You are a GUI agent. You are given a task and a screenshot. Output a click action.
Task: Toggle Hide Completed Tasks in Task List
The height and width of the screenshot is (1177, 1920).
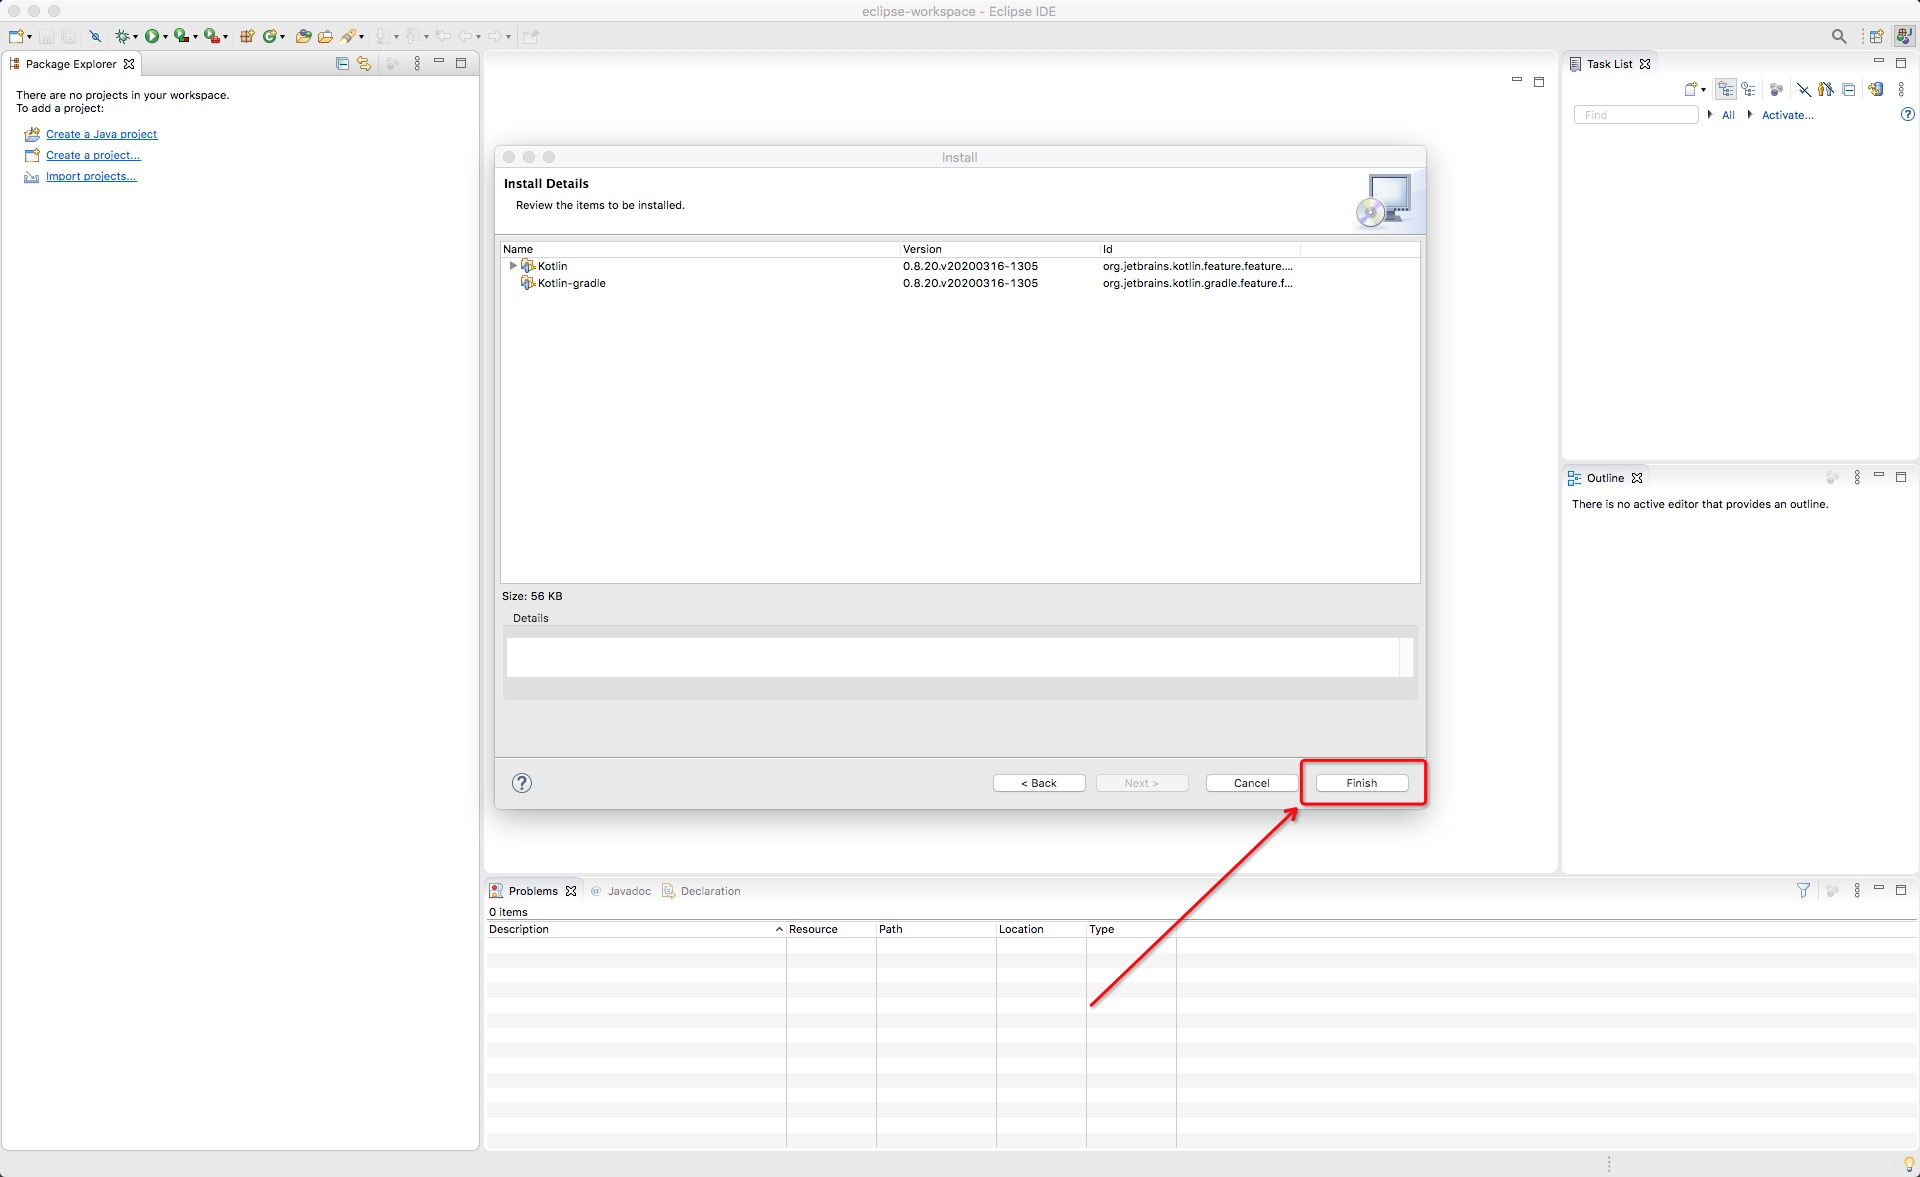[1804, 89]
